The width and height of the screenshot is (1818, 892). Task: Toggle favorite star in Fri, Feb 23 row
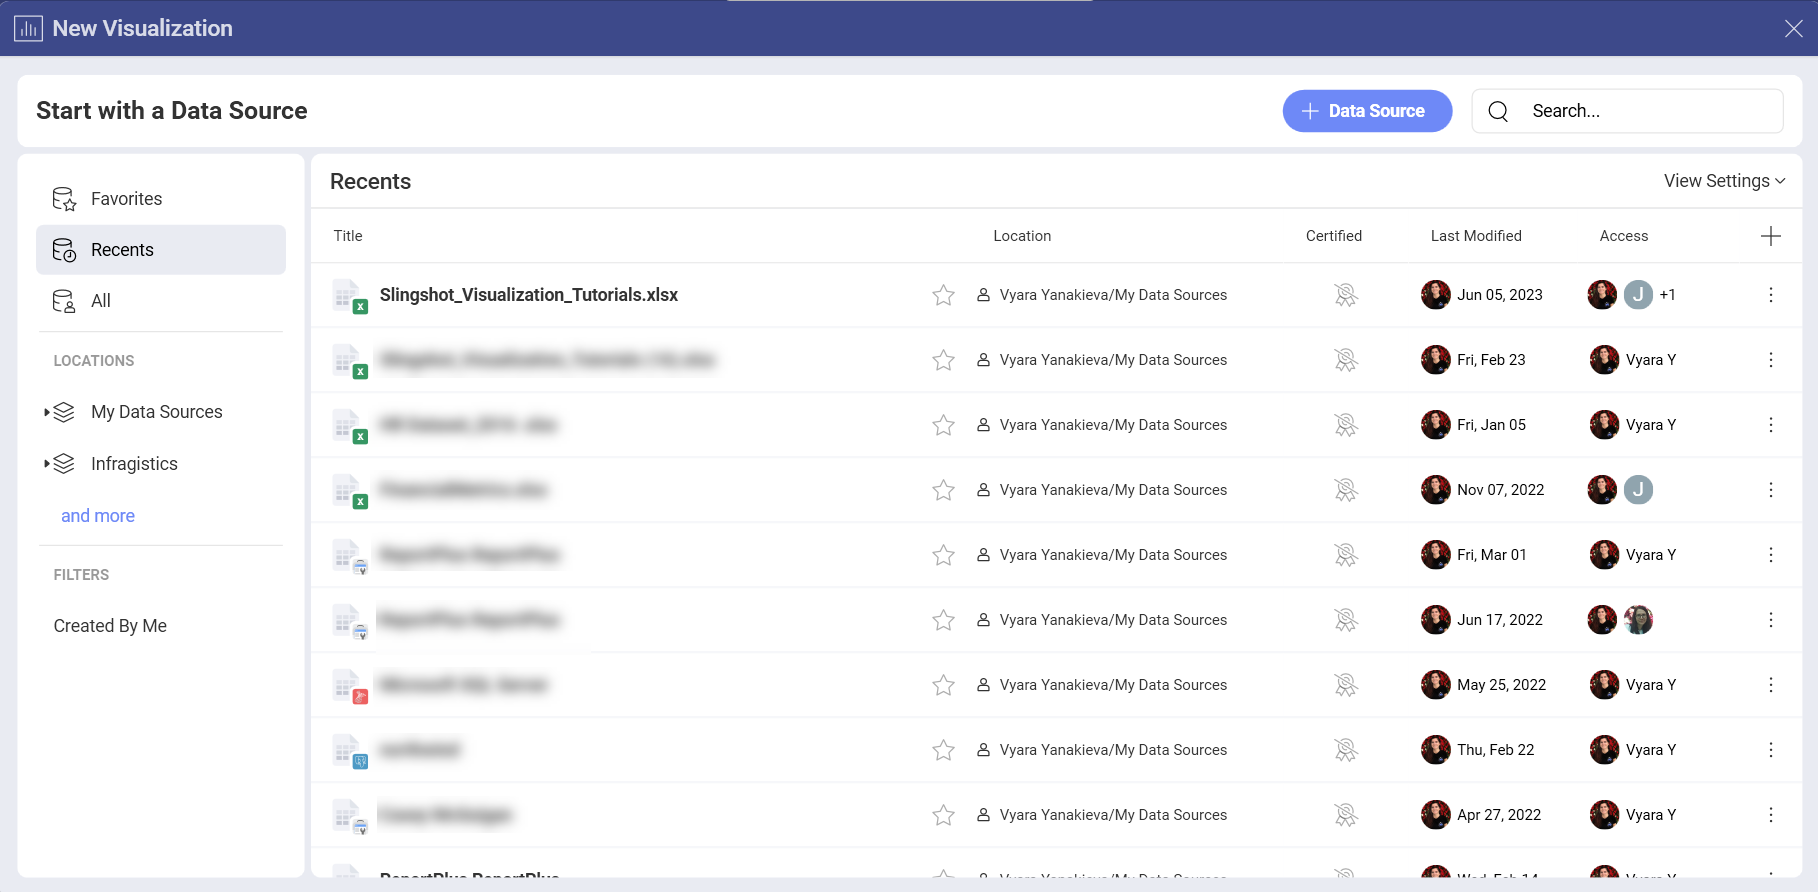coord(943,360)
